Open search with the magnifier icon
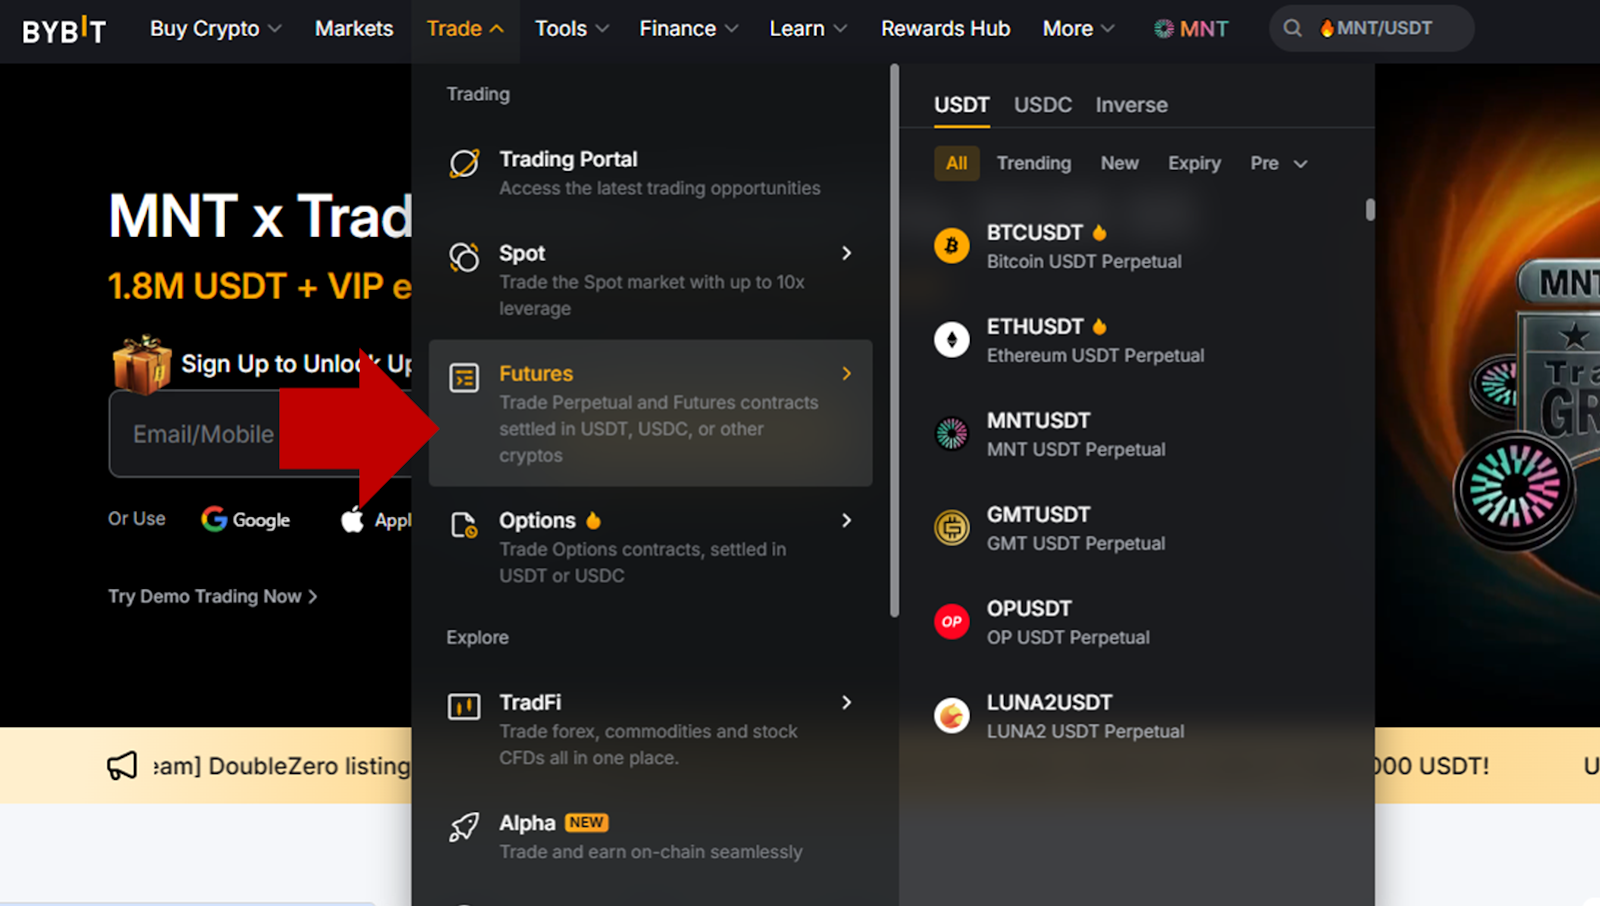 pyautogui.click(x=1292, y=28)
